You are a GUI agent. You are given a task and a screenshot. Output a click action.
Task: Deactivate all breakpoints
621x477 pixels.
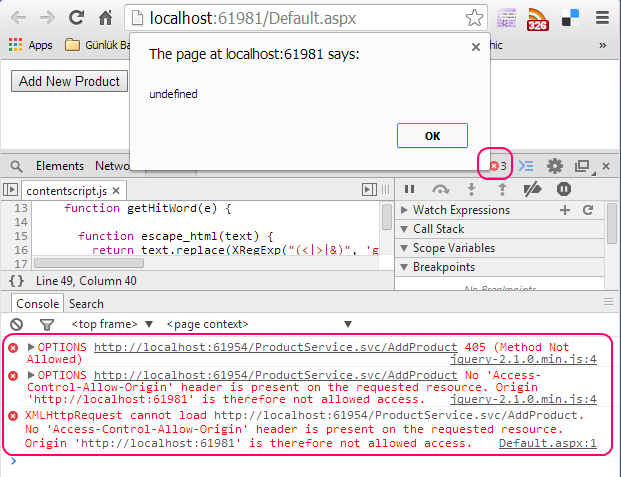(x=532, y=189)
